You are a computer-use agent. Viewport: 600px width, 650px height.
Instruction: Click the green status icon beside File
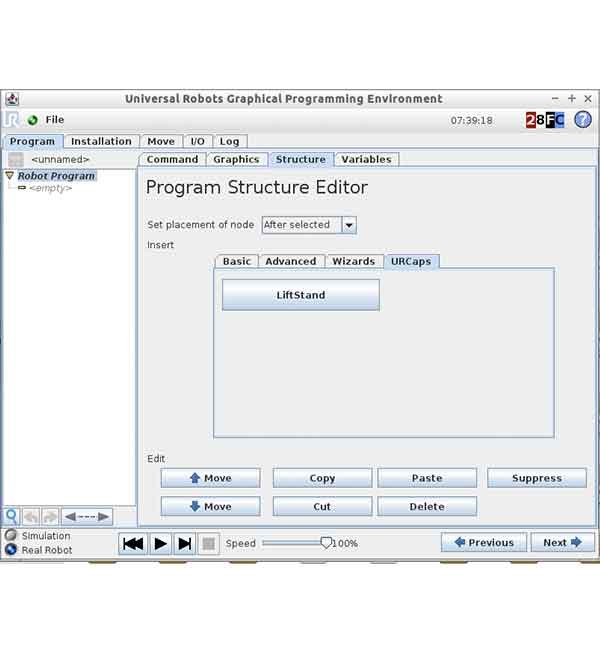coord(32,120)
